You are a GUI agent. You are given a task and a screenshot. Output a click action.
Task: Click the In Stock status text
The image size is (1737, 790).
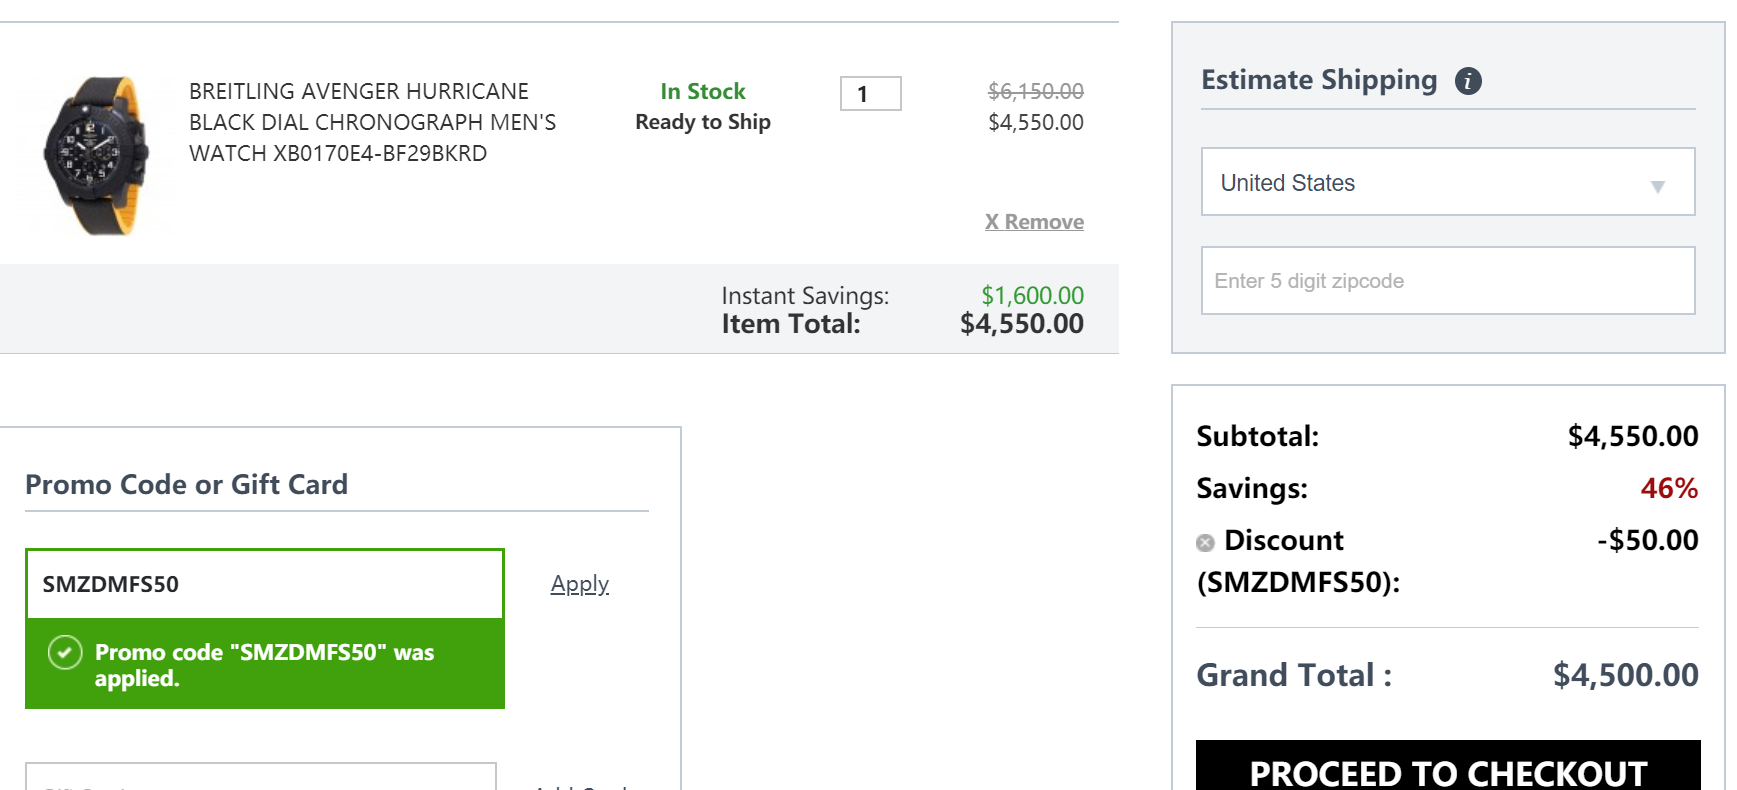[x=703, y=92]
